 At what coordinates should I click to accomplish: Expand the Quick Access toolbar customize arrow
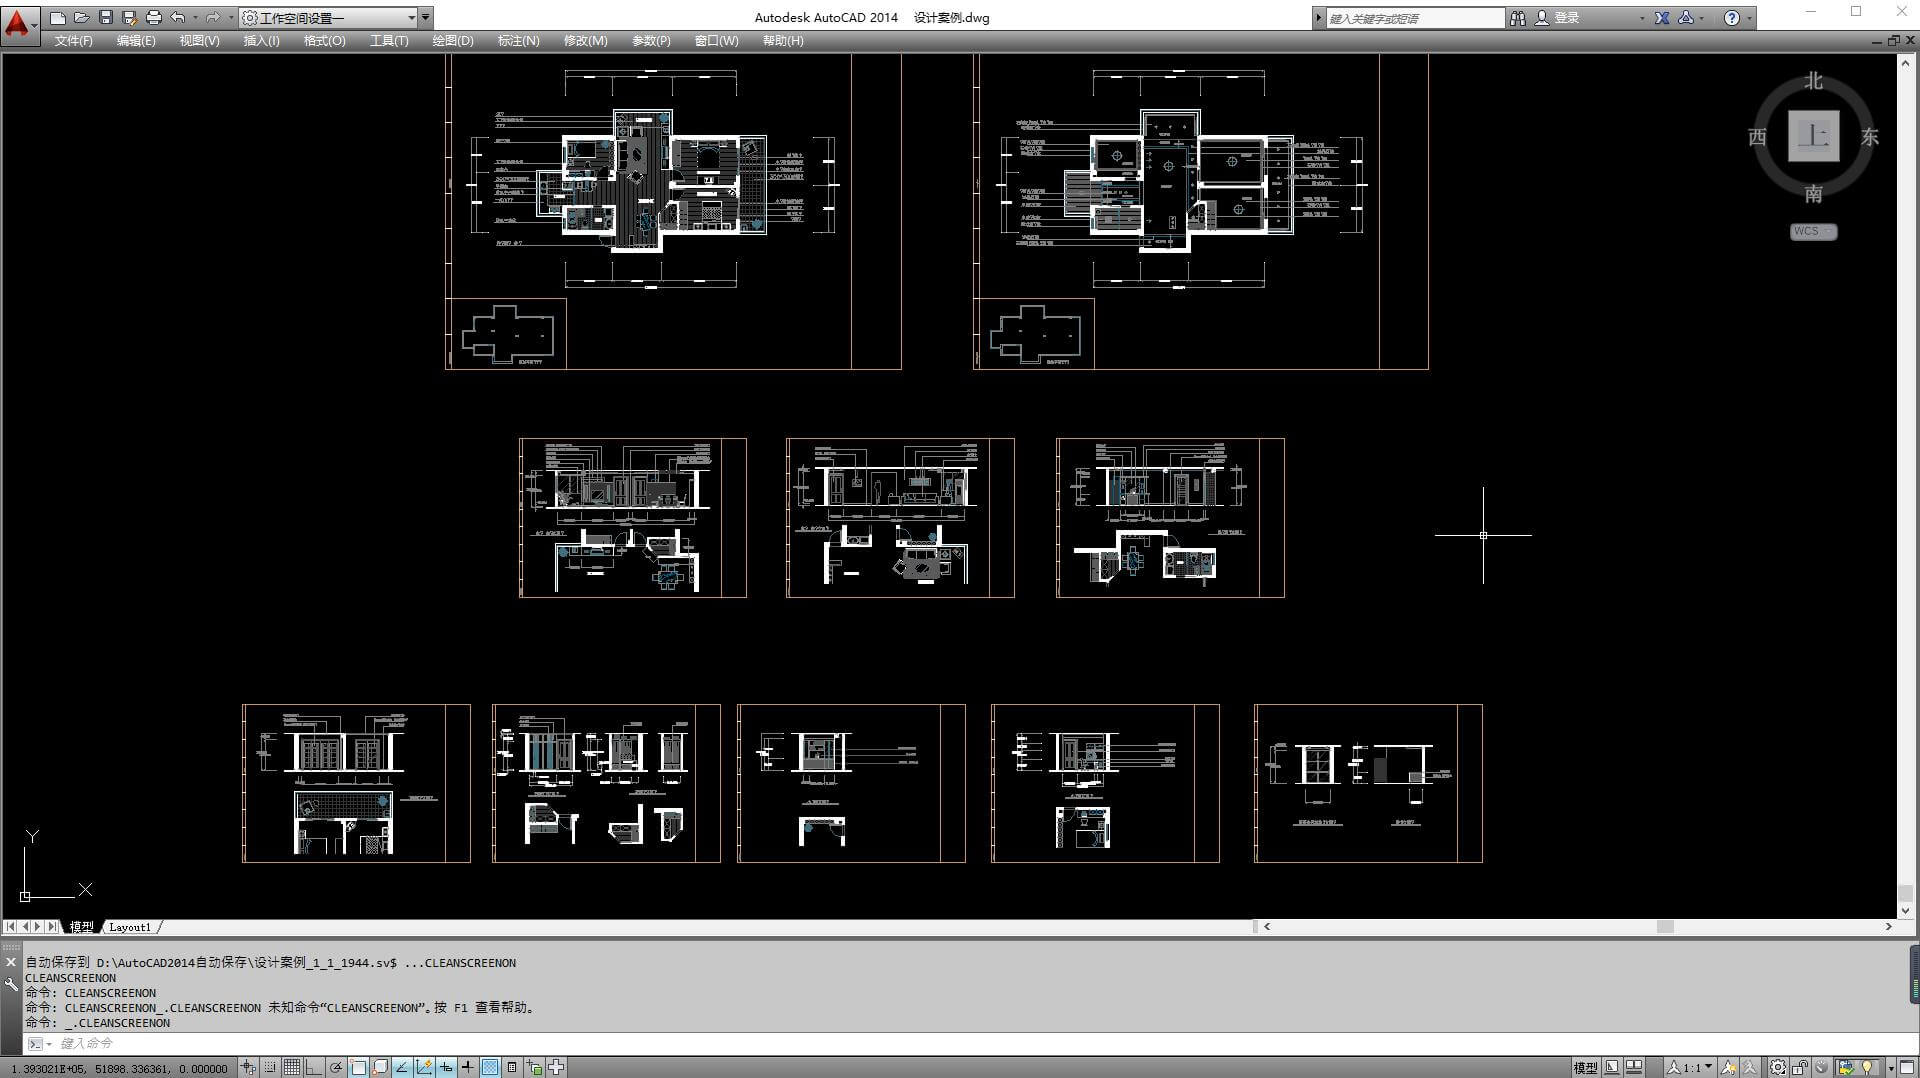point(426,18)
